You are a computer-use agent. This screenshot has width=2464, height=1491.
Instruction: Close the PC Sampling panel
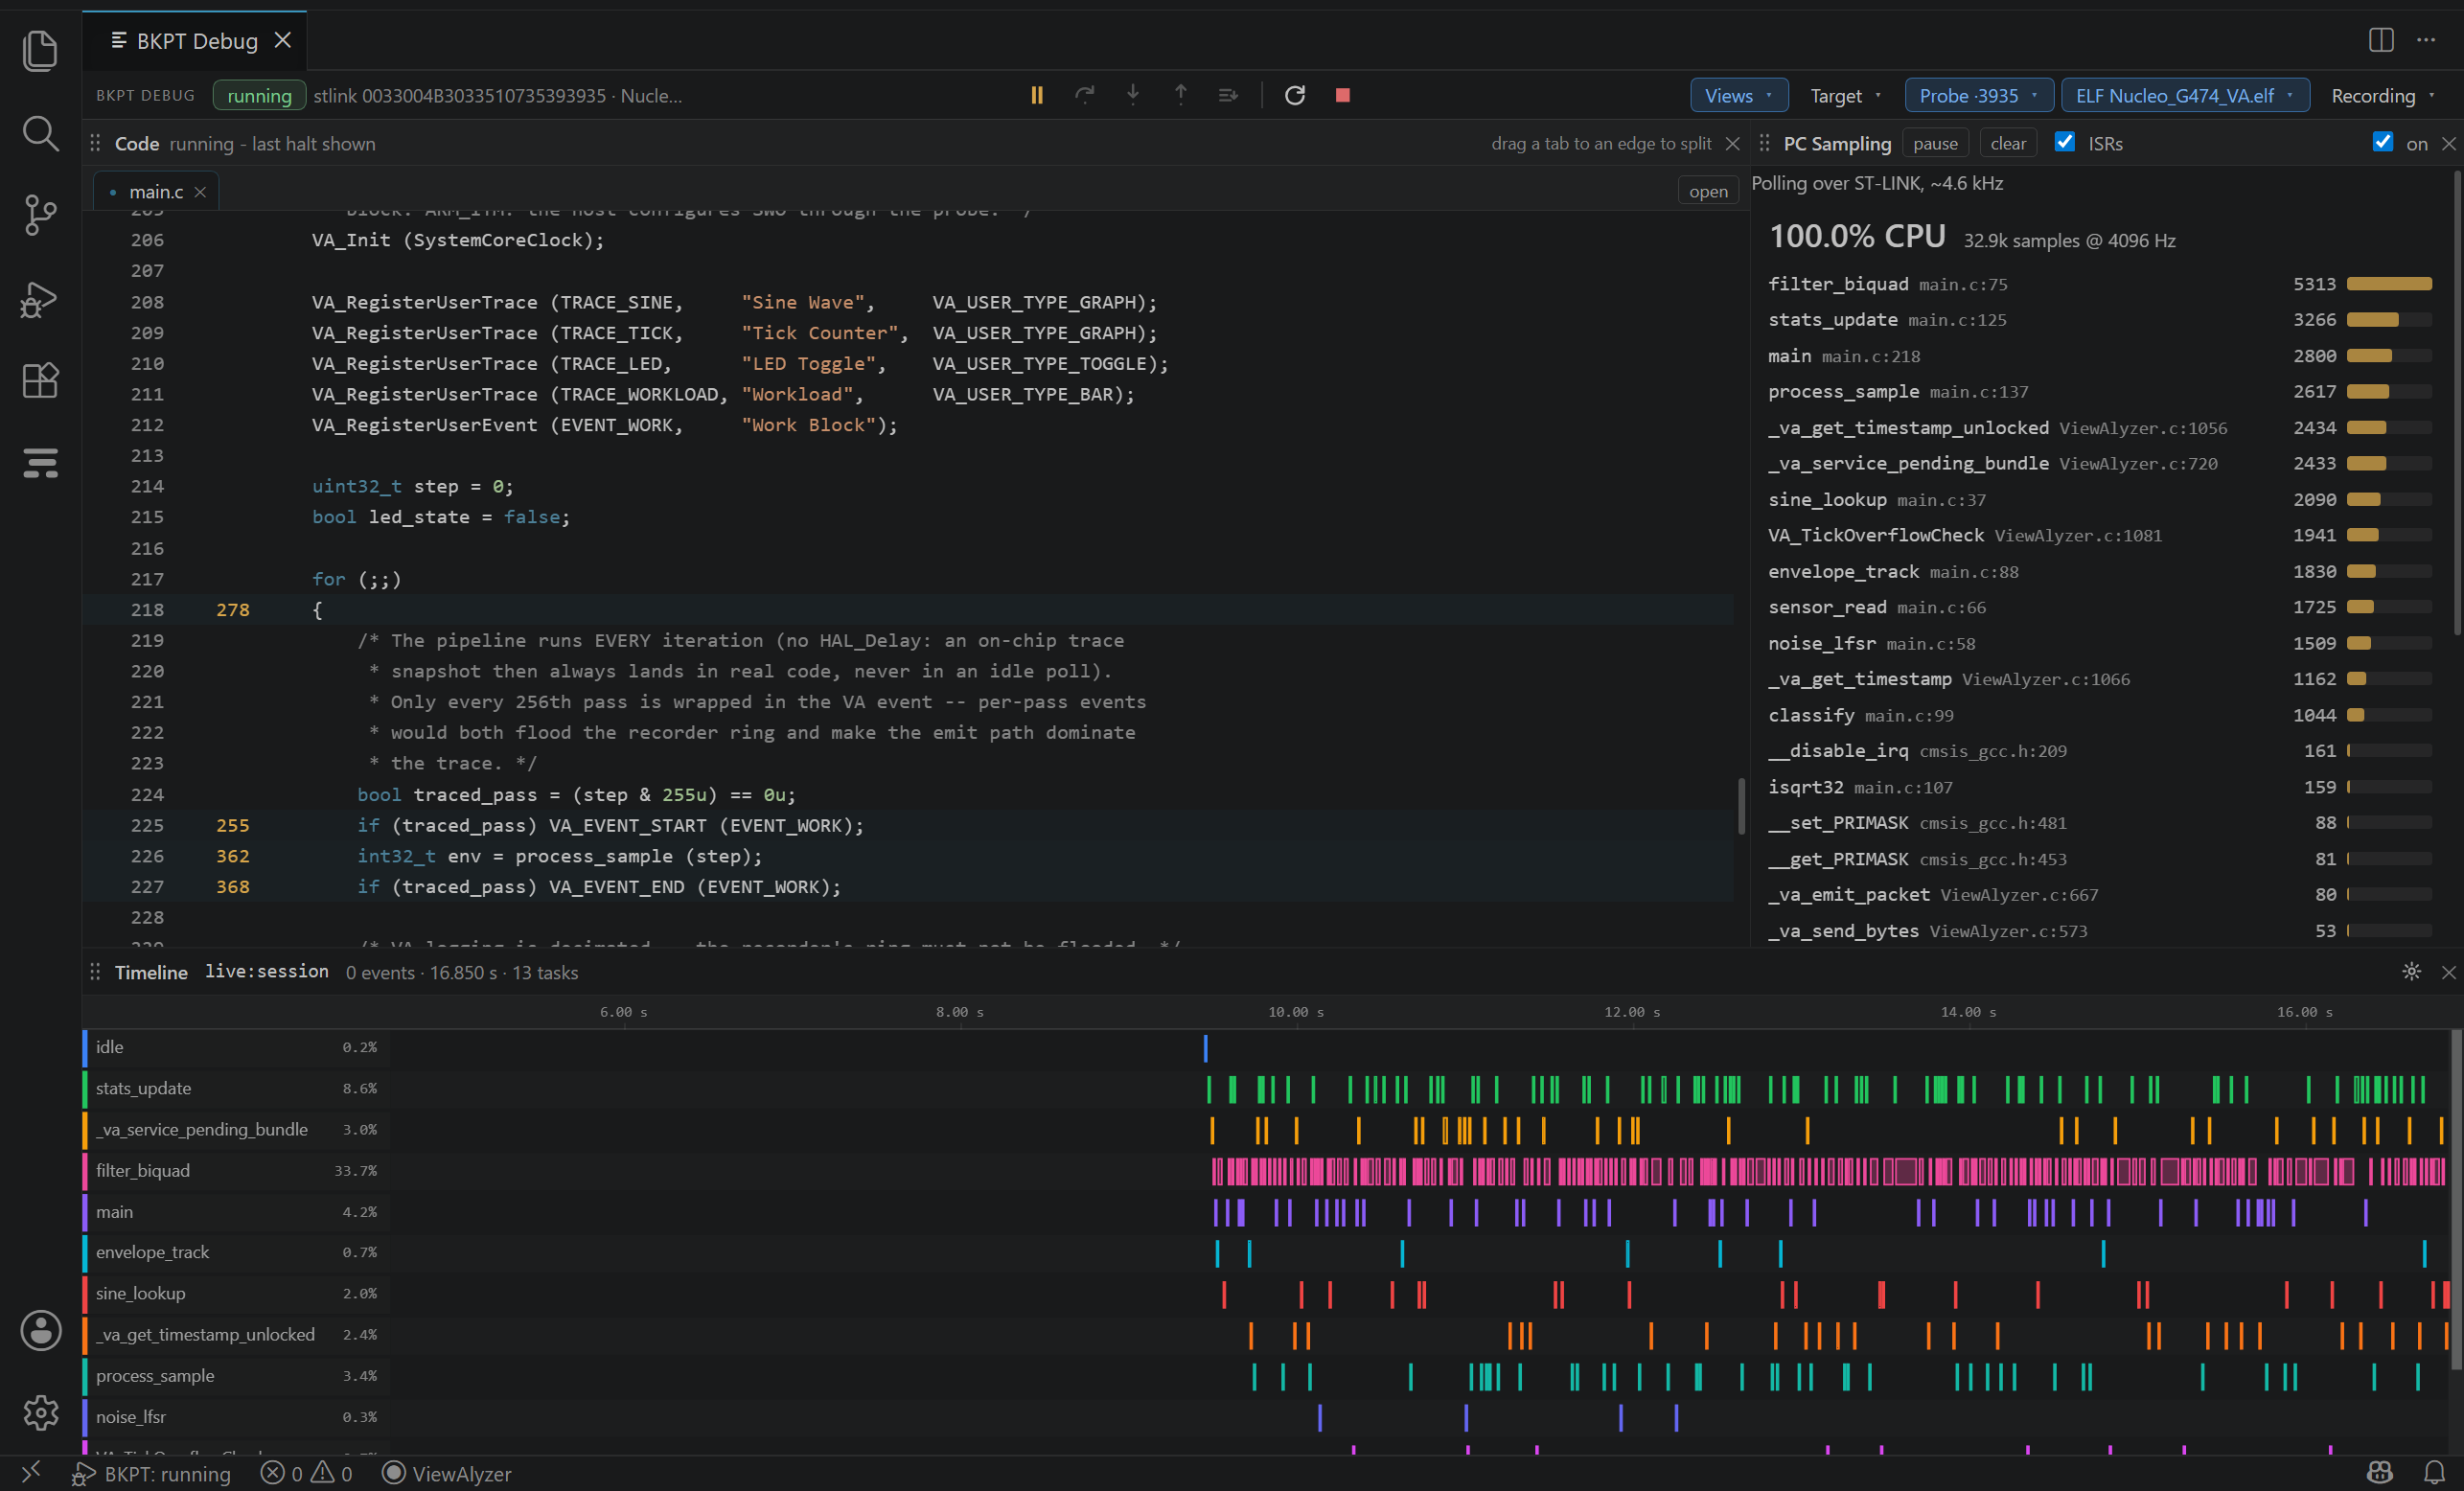(2449, 144)
